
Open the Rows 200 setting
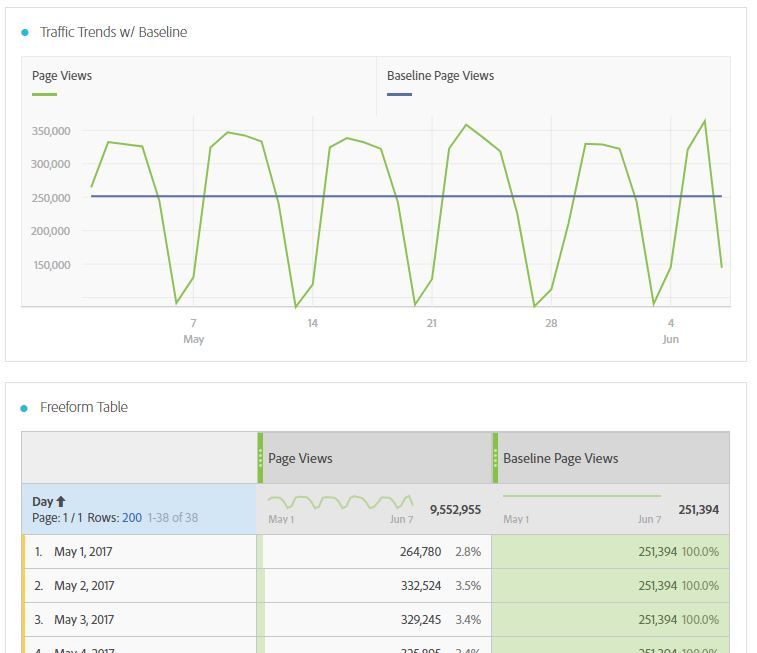[131, 518]
